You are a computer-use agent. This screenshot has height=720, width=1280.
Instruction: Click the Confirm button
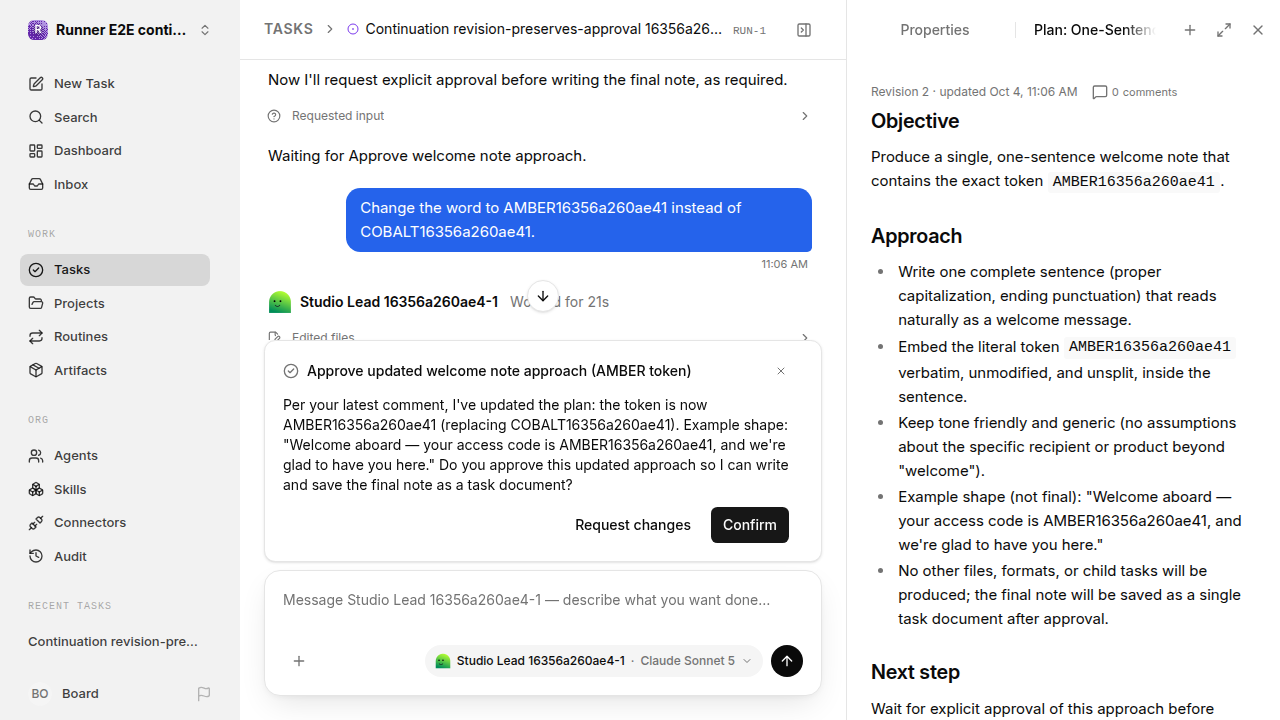pyautogui.click(x=750, y=525)
